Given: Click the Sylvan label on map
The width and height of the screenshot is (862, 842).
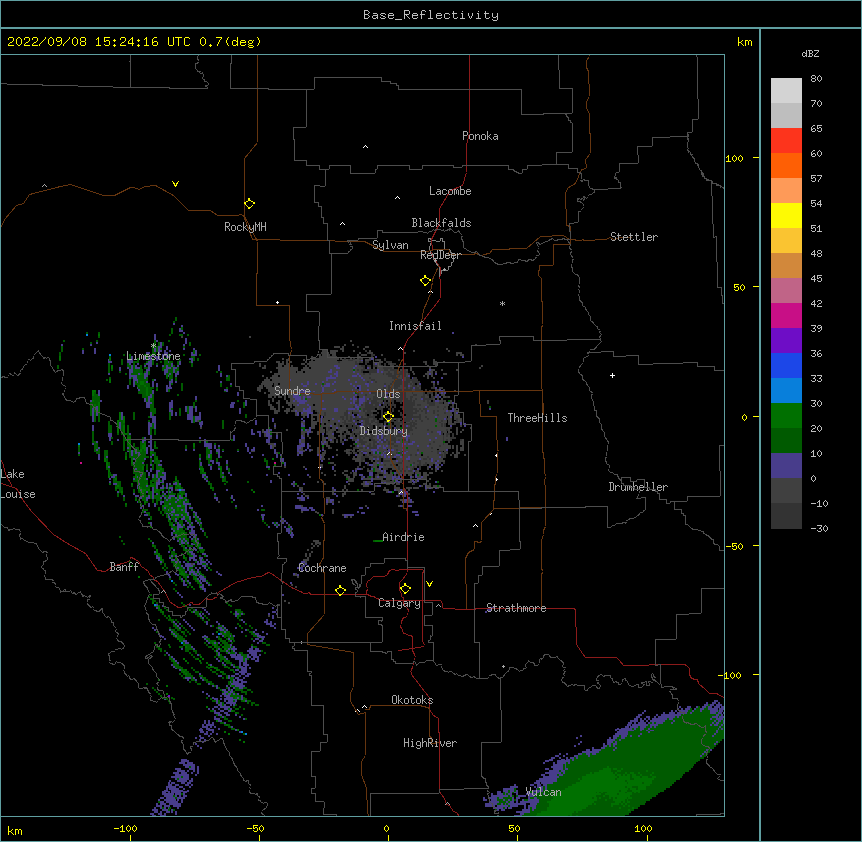Looking at the screenshot, I should pyautogui.click(x=390, y=245).
